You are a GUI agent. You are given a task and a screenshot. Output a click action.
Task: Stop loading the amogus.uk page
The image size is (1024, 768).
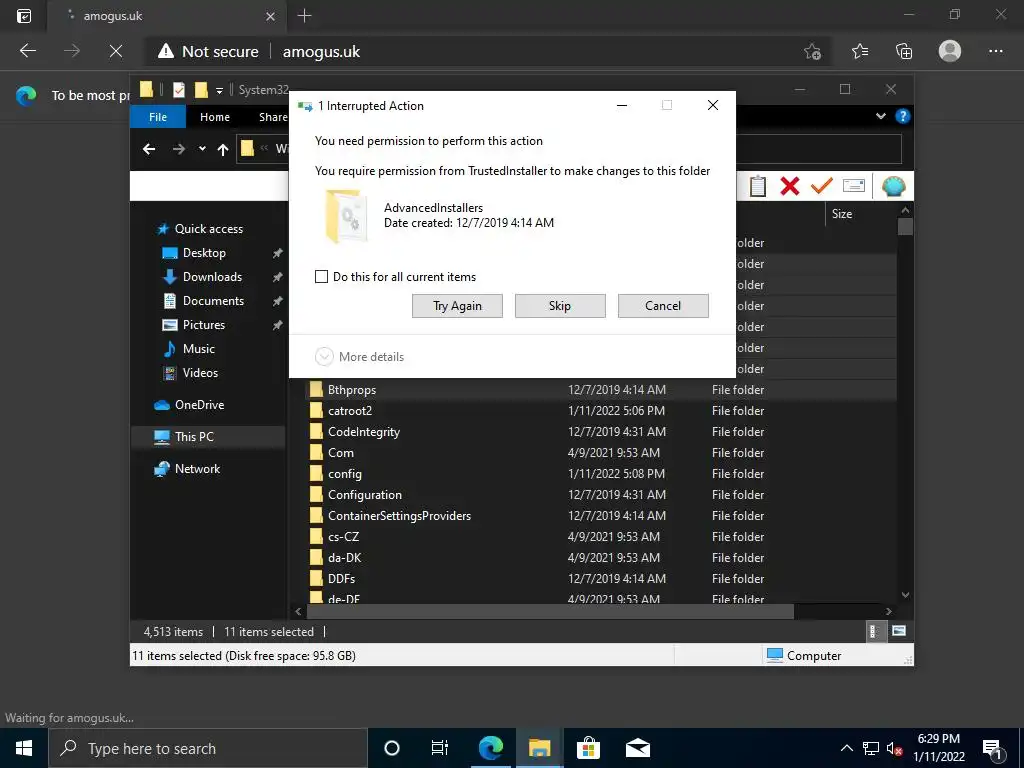pyautogui.click(x=116, y=51)
